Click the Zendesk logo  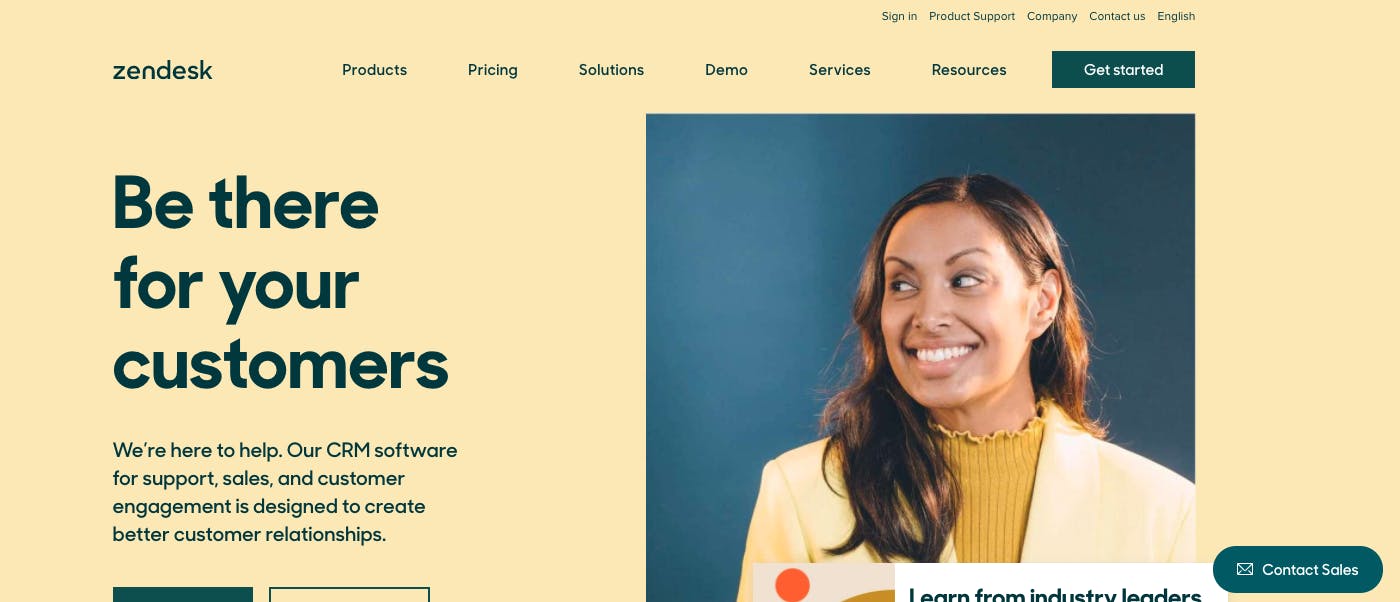tap(162, 70)
